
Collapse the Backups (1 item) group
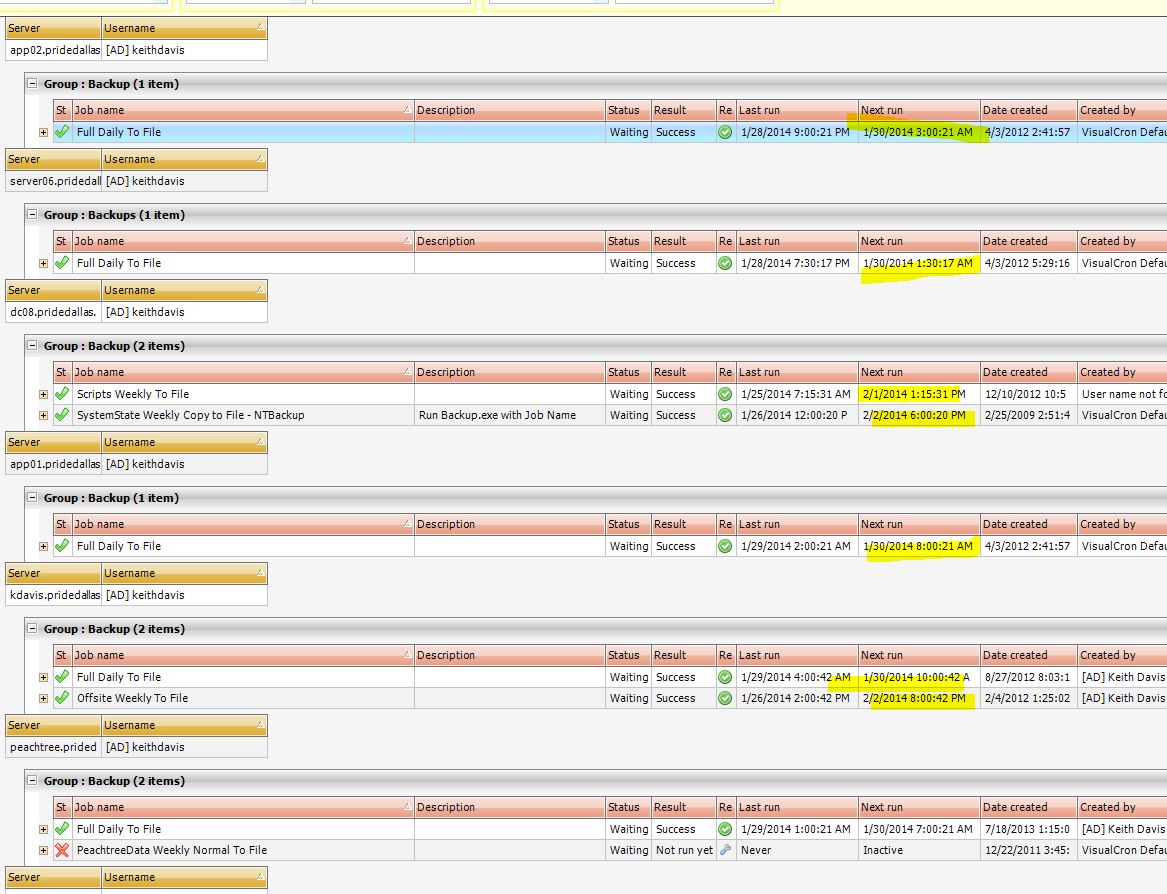point(33,215)
